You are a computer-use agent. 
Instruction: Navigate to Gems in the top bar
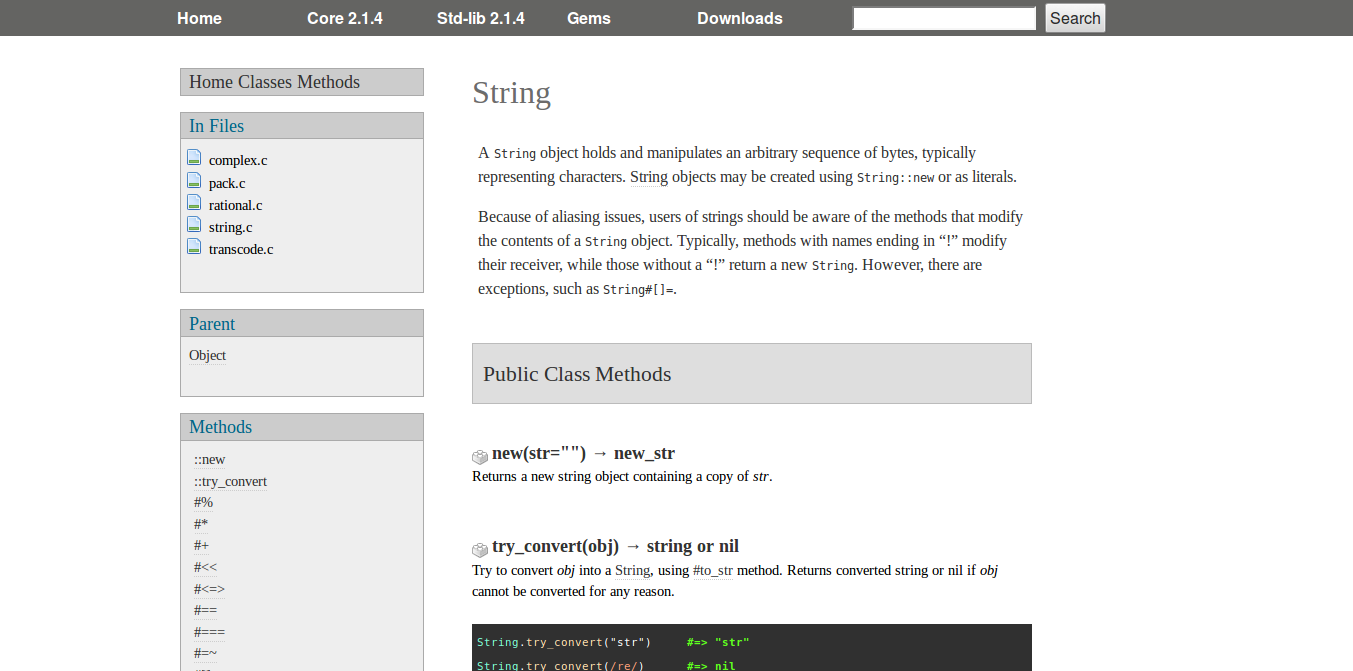point(588,18)
